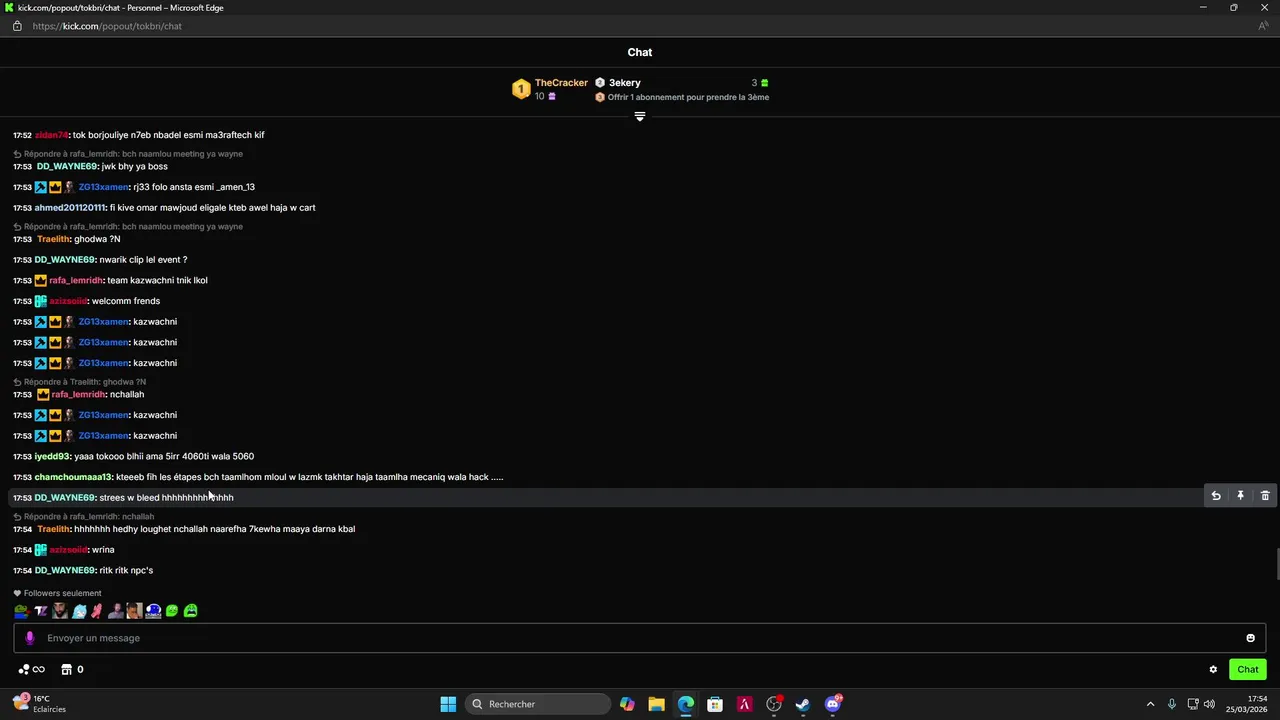The height and width of the screenshot is (720, 1280).
Task: Open the emoji picker in the message box
Action: coord(1250,638)
